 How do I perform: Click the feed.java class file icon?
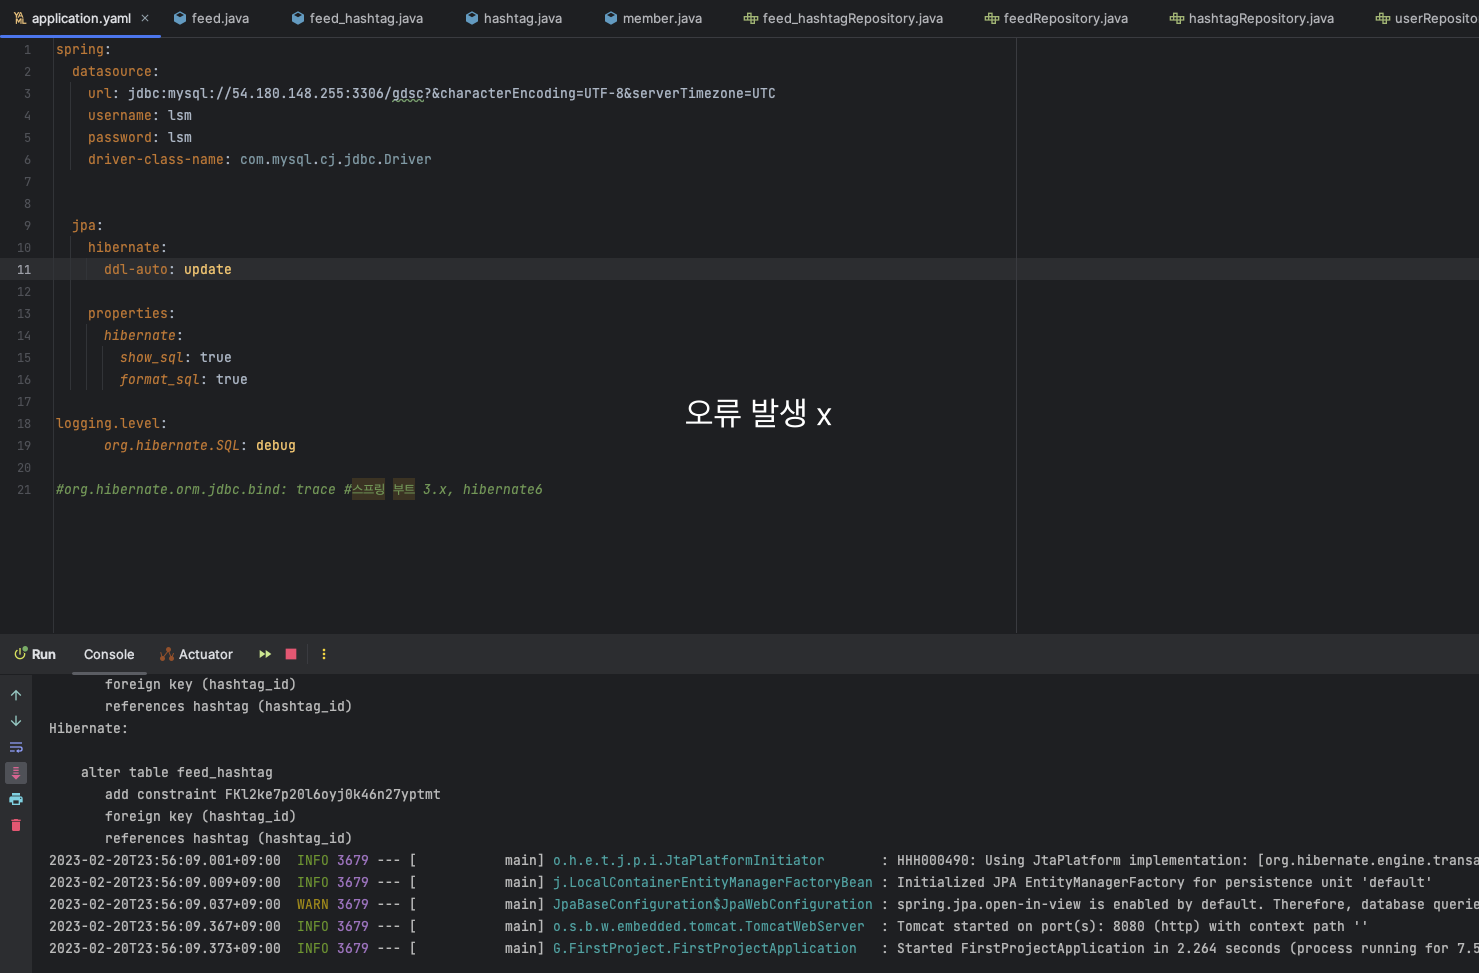point(179,18)
